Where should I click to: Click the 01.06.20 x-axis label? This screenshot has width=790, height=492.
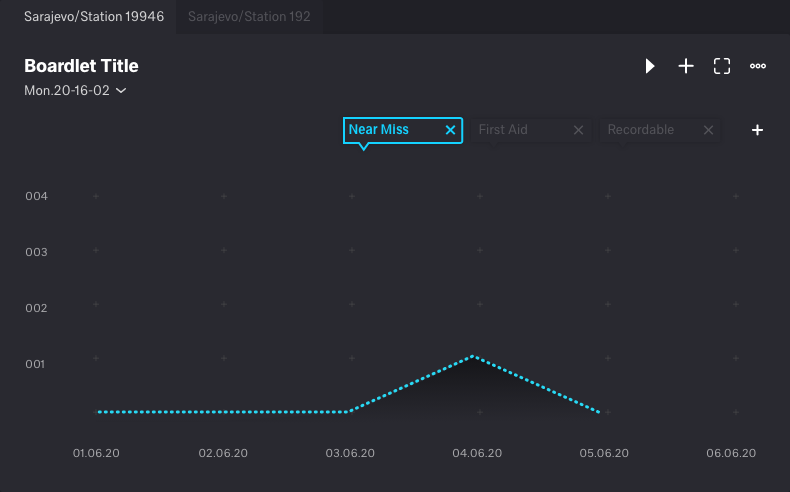click(x=96, y=453)
